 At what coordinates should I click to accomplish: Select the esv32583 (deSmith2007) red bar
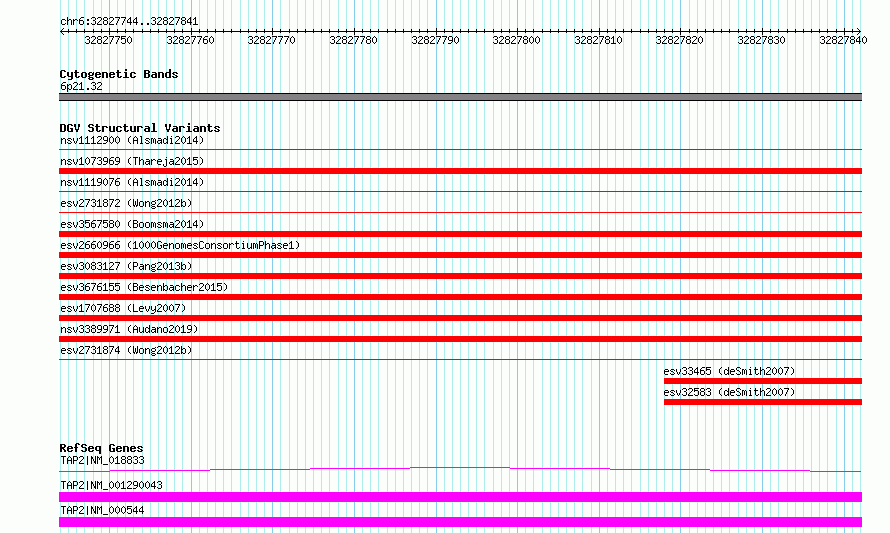pos(763,402)
